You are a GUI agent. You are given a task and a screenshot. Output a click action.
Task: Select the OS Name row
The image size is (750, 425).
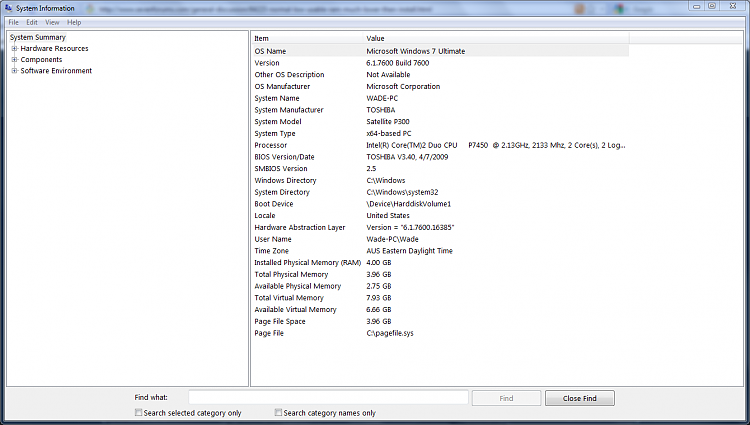click(441, 51)
